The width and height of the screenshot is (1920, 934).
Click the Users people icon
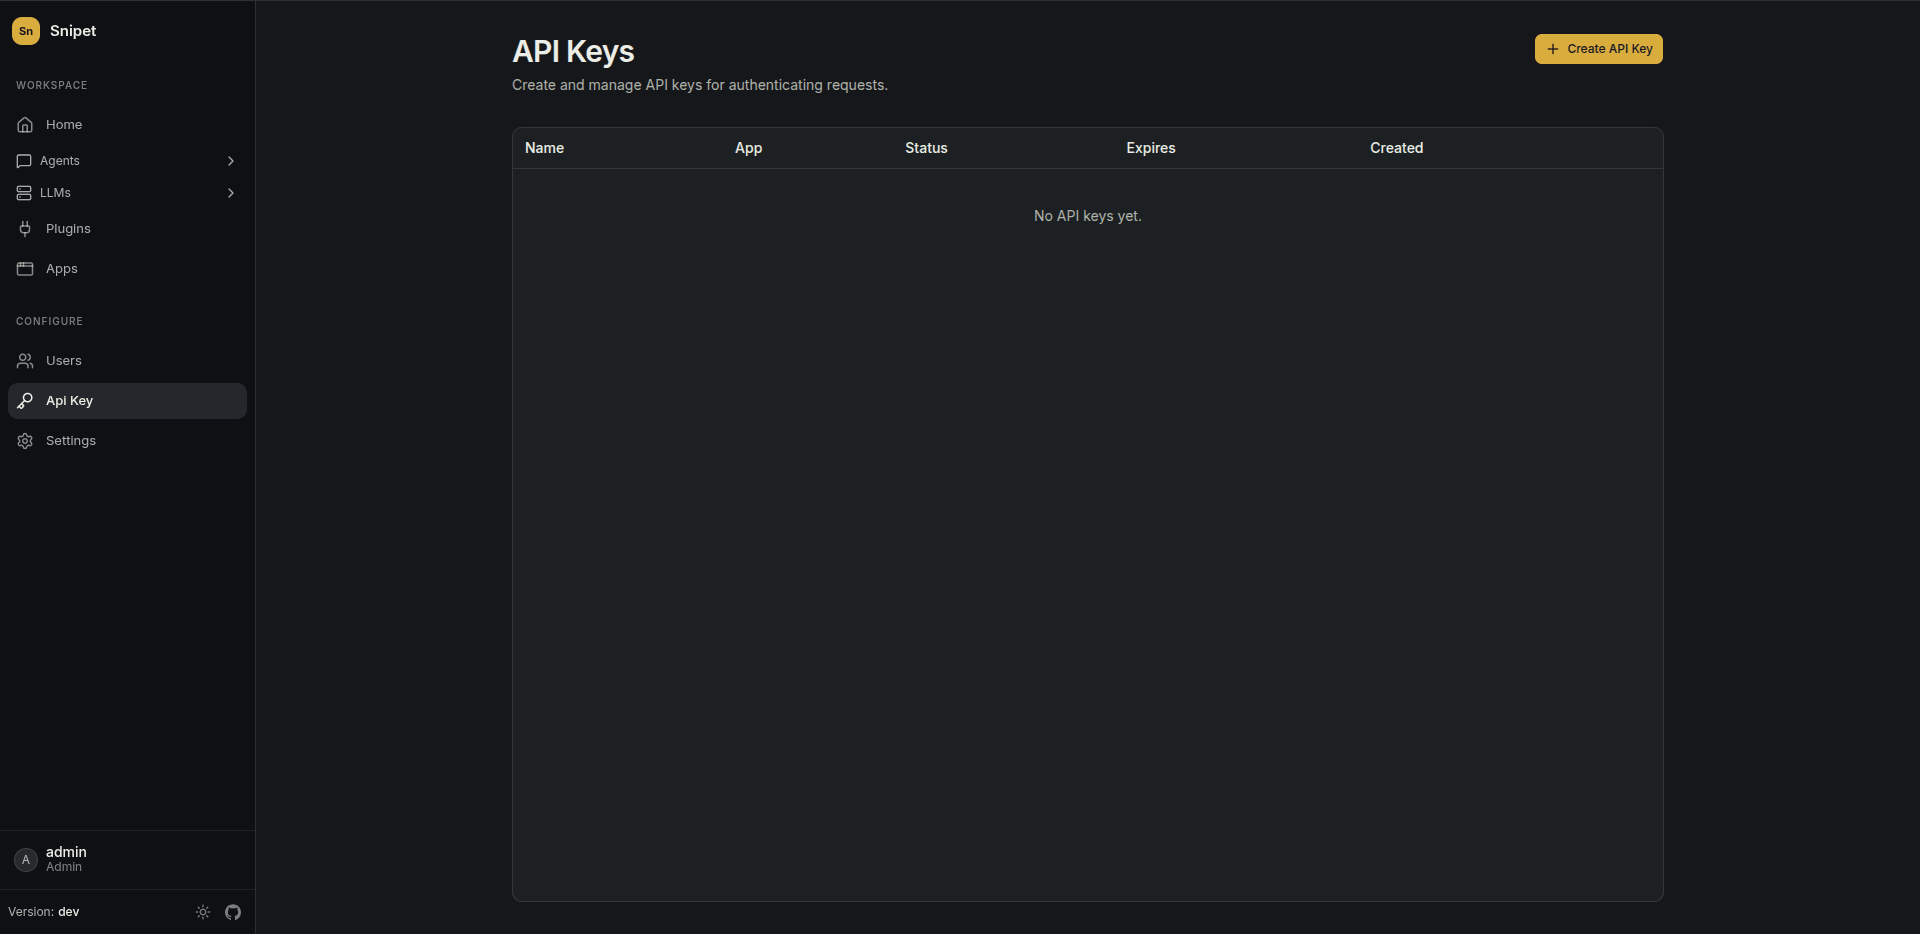tap(25, 361)
